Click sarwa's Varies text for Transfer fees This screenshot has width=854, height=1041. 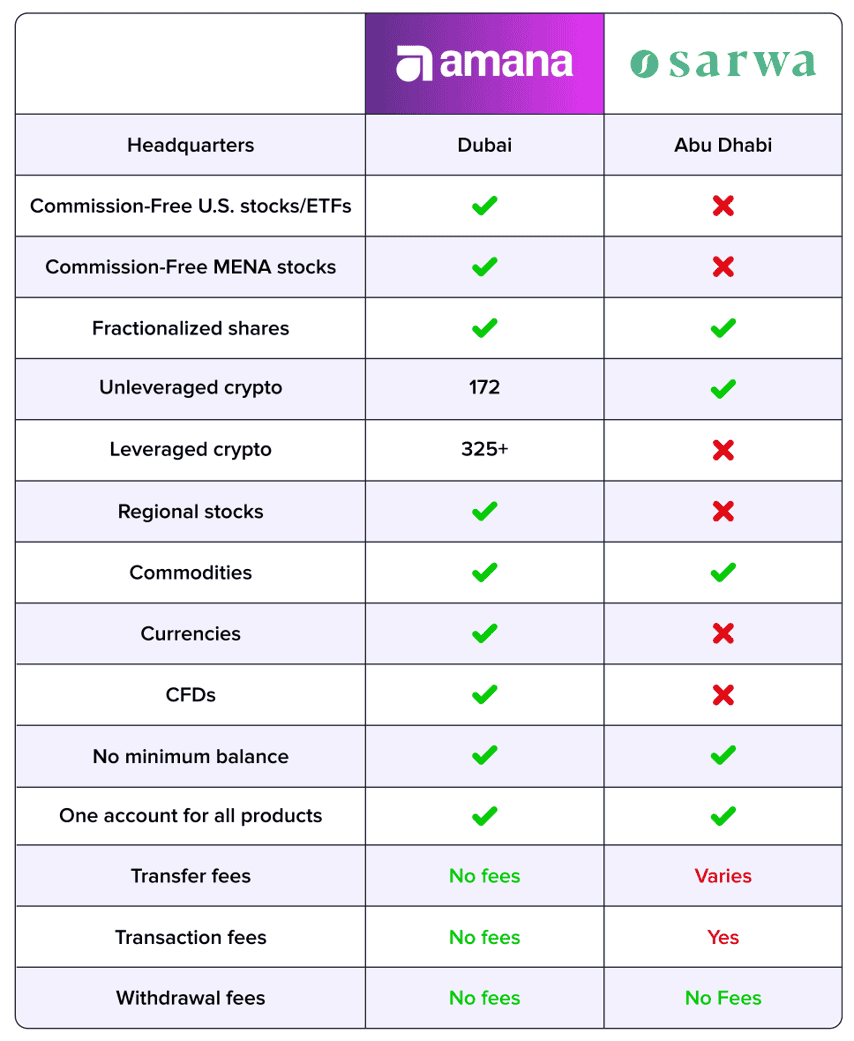[723, 876]
